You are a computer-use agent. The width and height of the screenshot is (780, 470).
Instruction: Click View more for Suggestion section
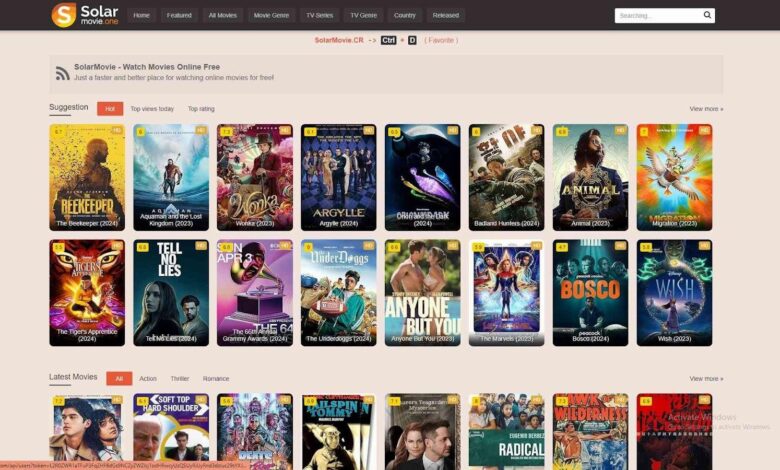[706, 108]
